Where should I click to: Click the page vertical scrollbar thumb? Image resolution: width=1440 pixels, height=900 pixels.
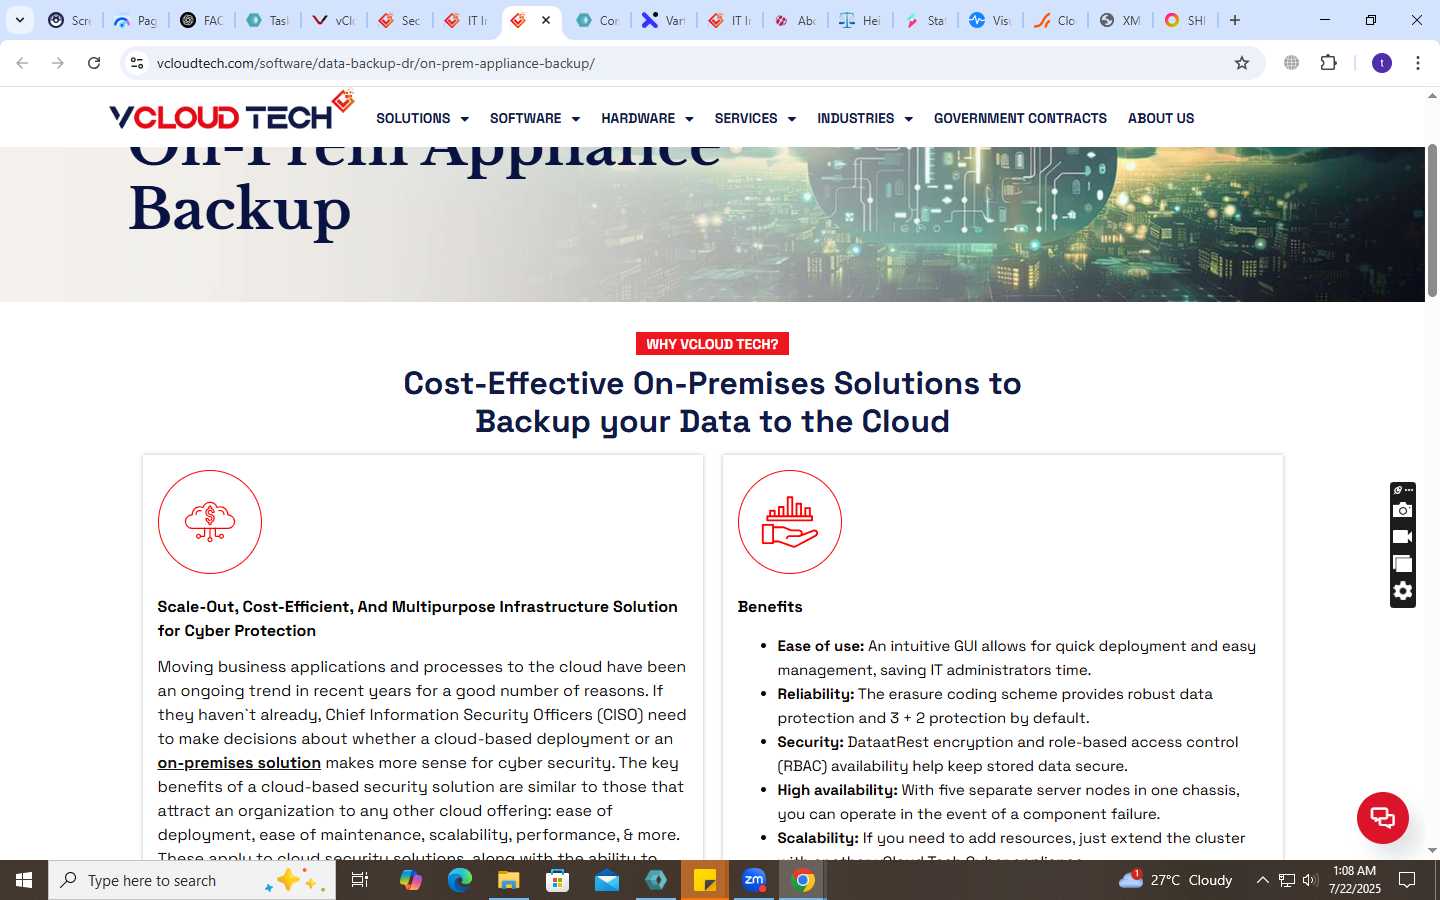(1432, 220)
